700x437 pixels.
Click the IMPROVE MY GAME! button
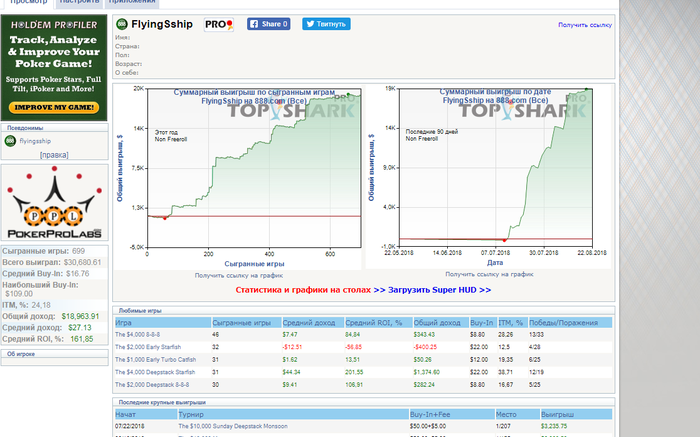(54, 108)
